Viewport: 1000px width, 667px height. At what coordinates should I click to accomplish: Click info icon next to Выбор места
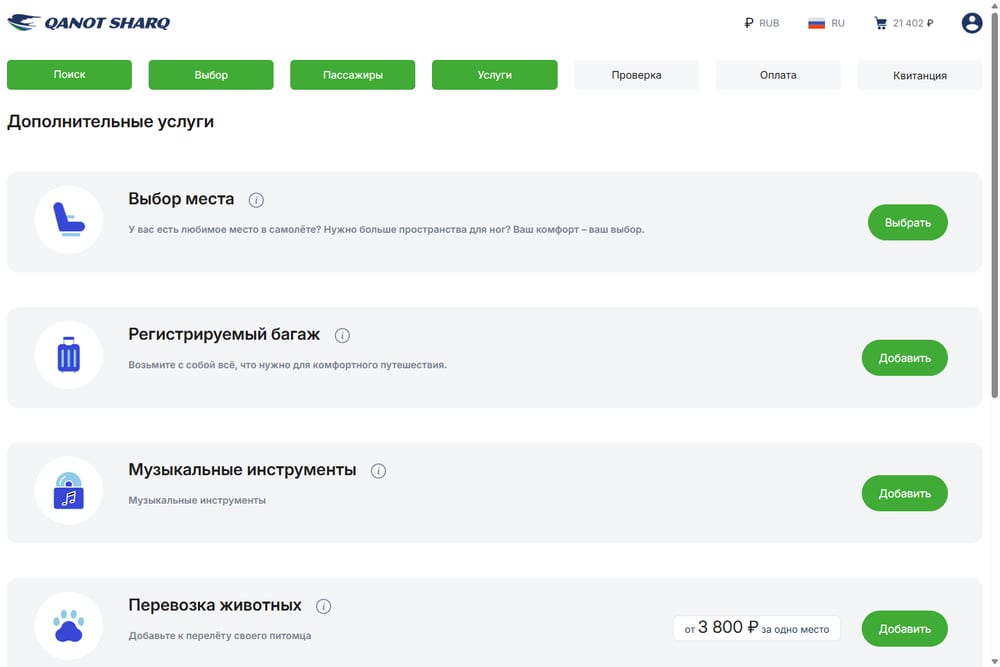(256, 200)
